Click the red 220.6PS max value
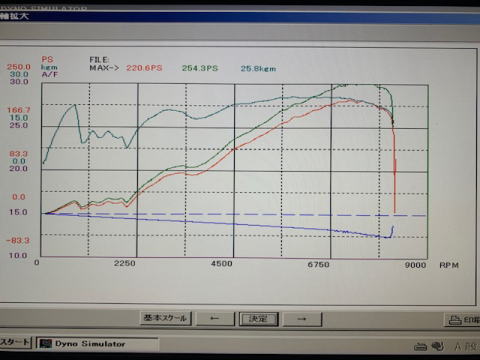Screen dimensions: 480x360 click(x=144, y=68)
